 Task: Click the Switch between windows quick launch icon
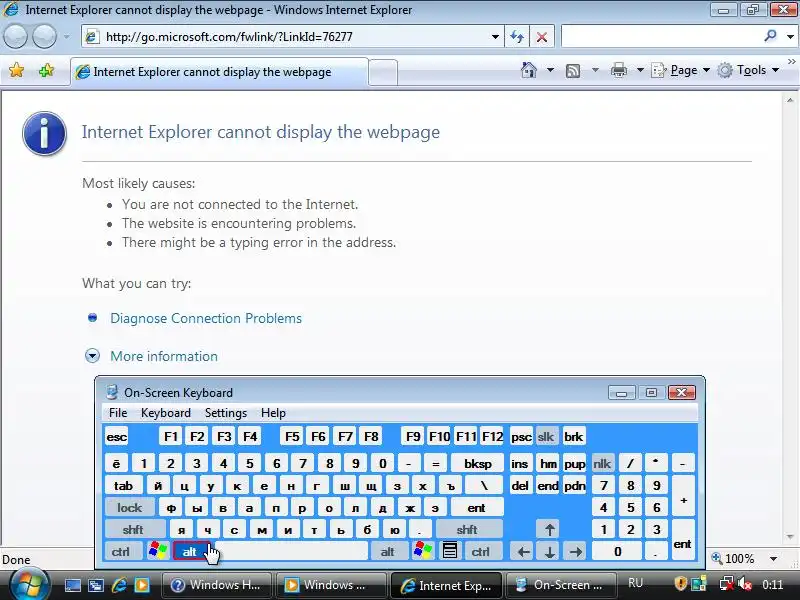pos(96,585)
